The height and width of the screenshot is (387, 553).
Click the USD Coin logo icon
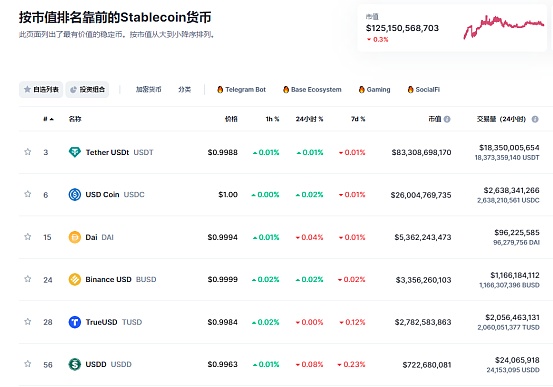click(74, 194)
